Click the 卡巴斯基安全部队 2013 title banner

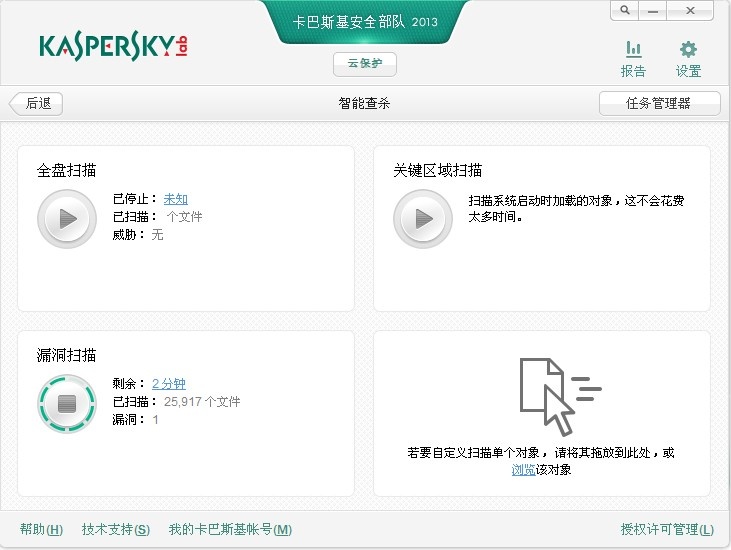(365, 22)
